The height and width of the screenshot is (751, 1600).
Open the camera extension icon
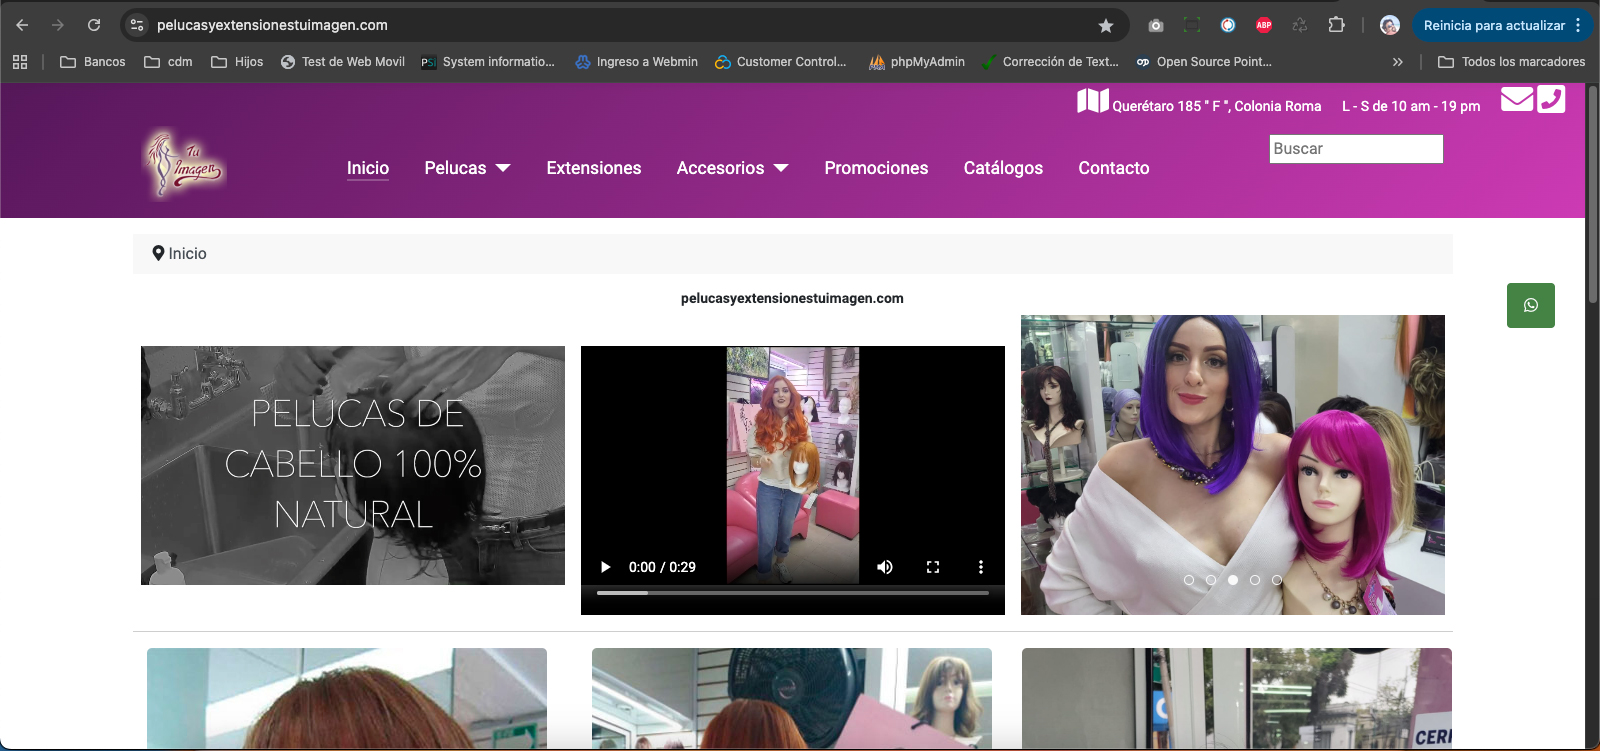pos(1156,25)
